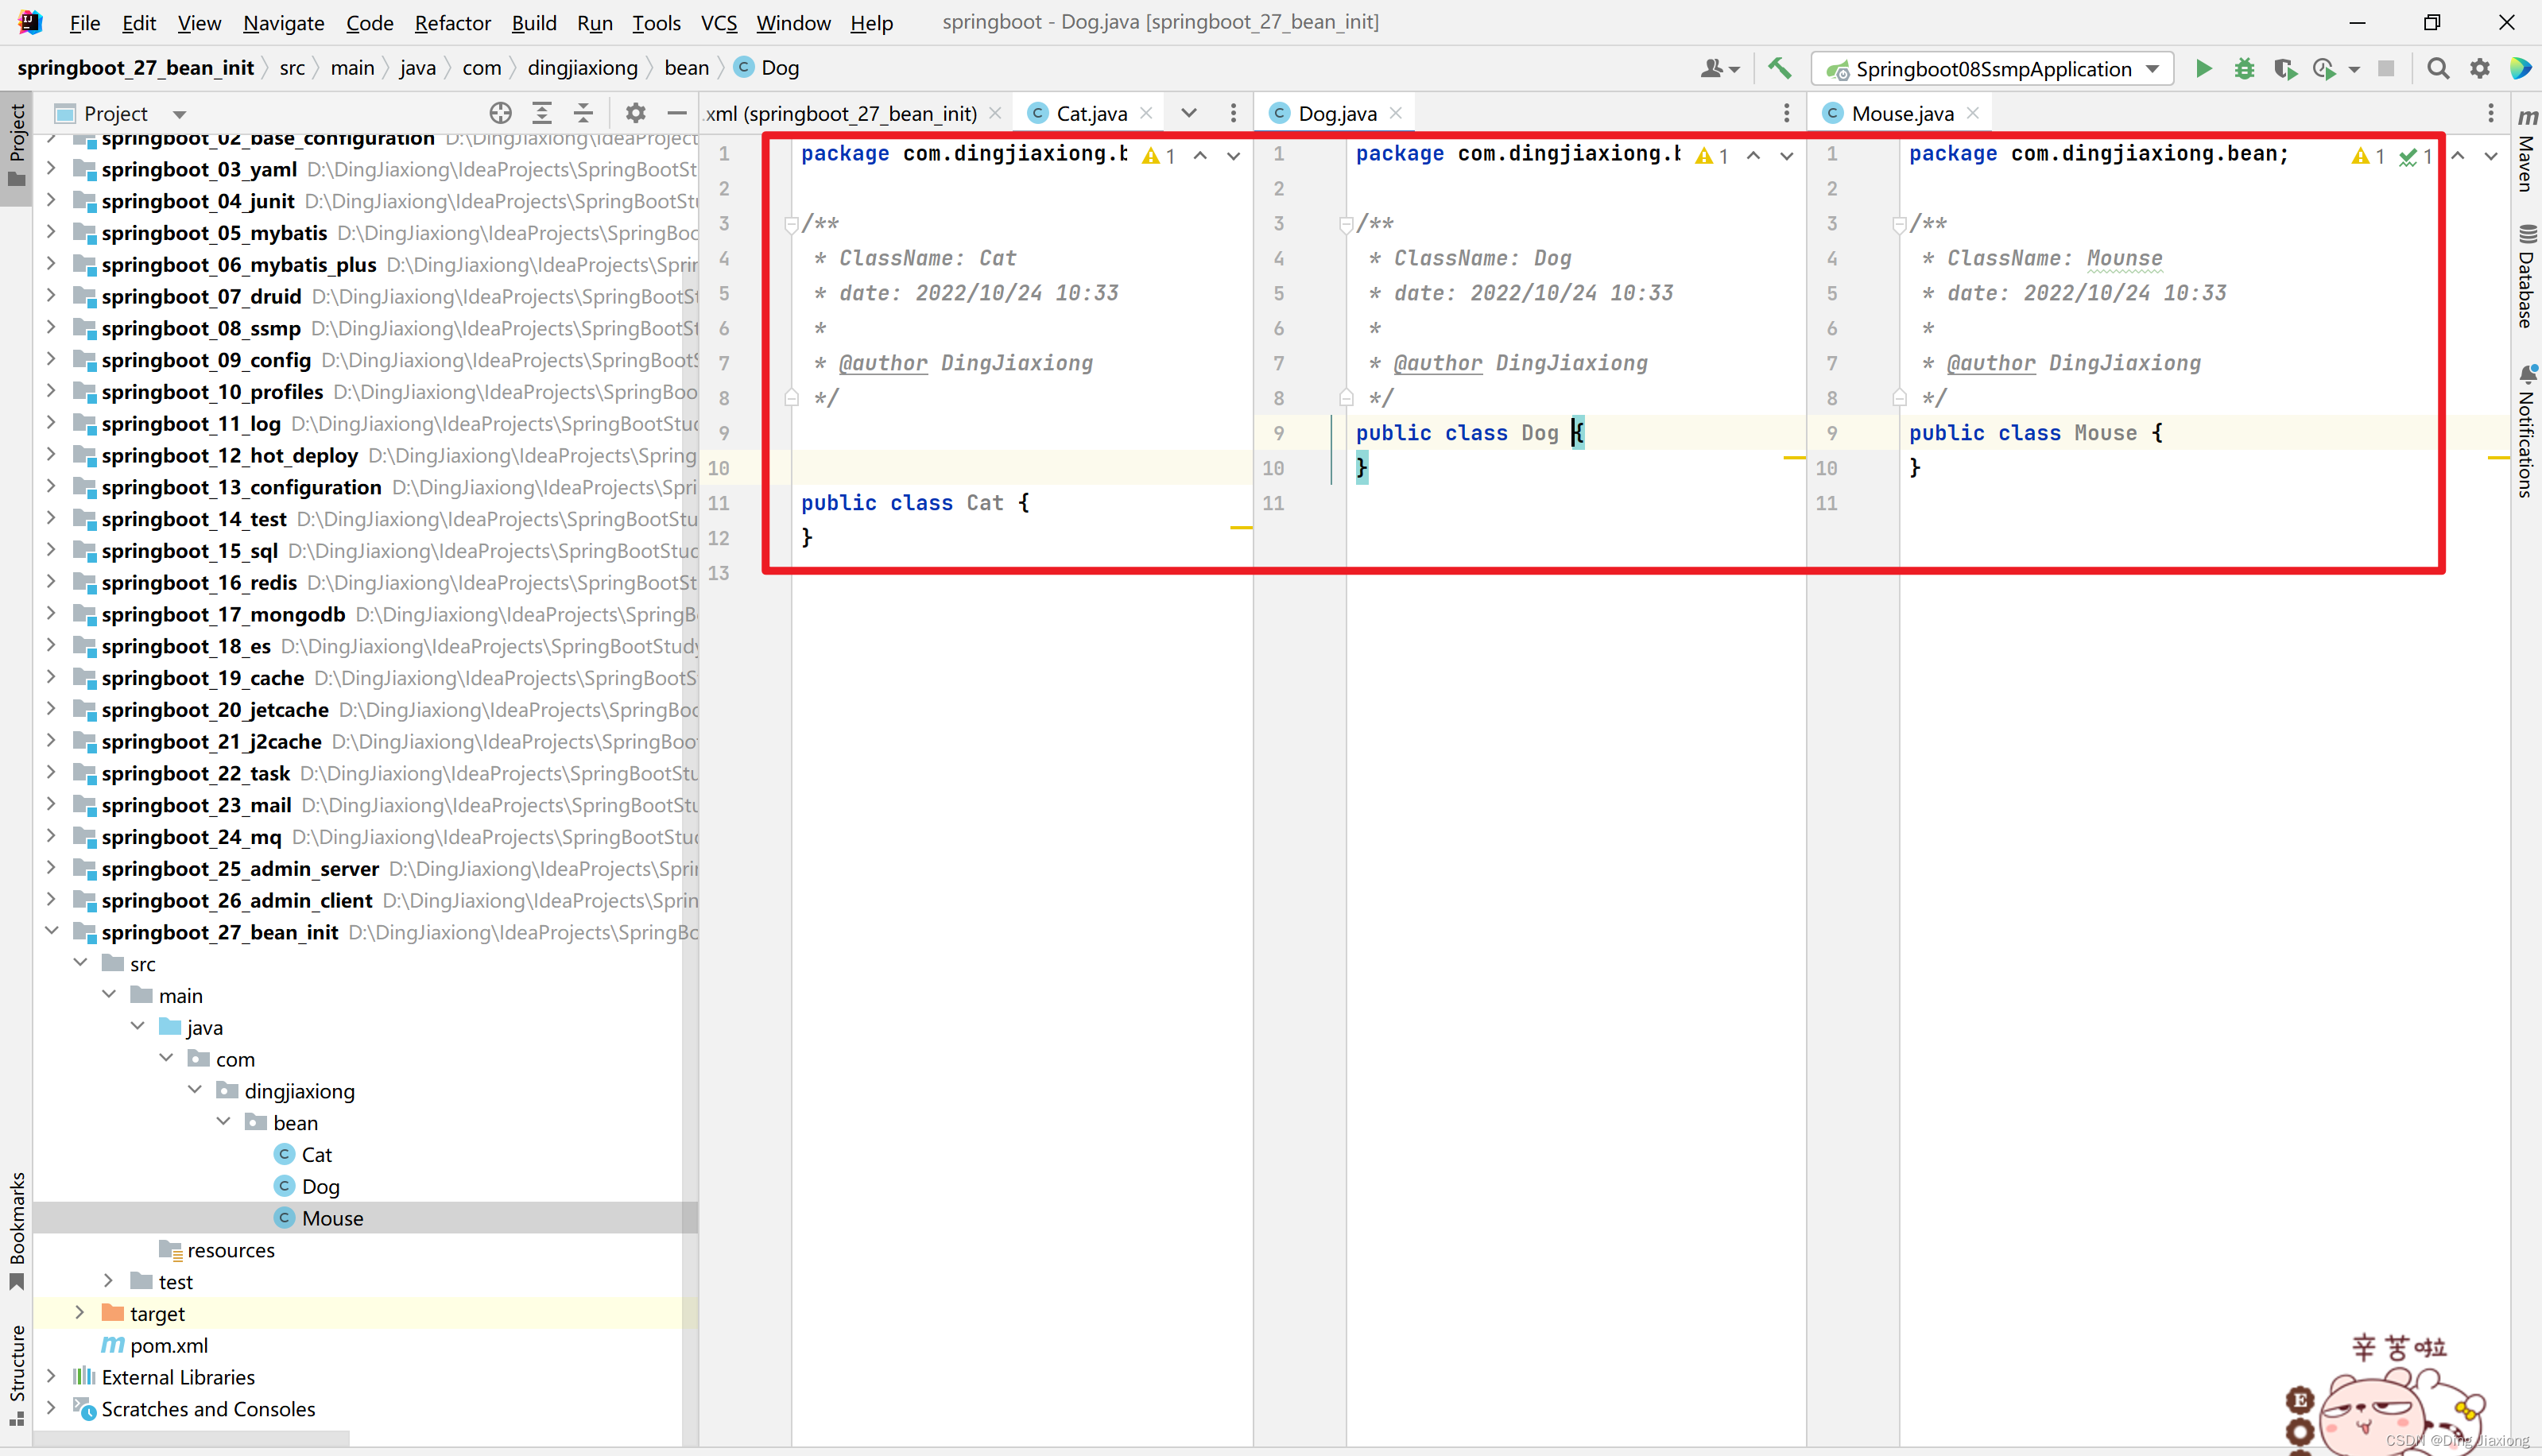Show hidden editor tabs chevron near Cat.java

pos(1189,113)
